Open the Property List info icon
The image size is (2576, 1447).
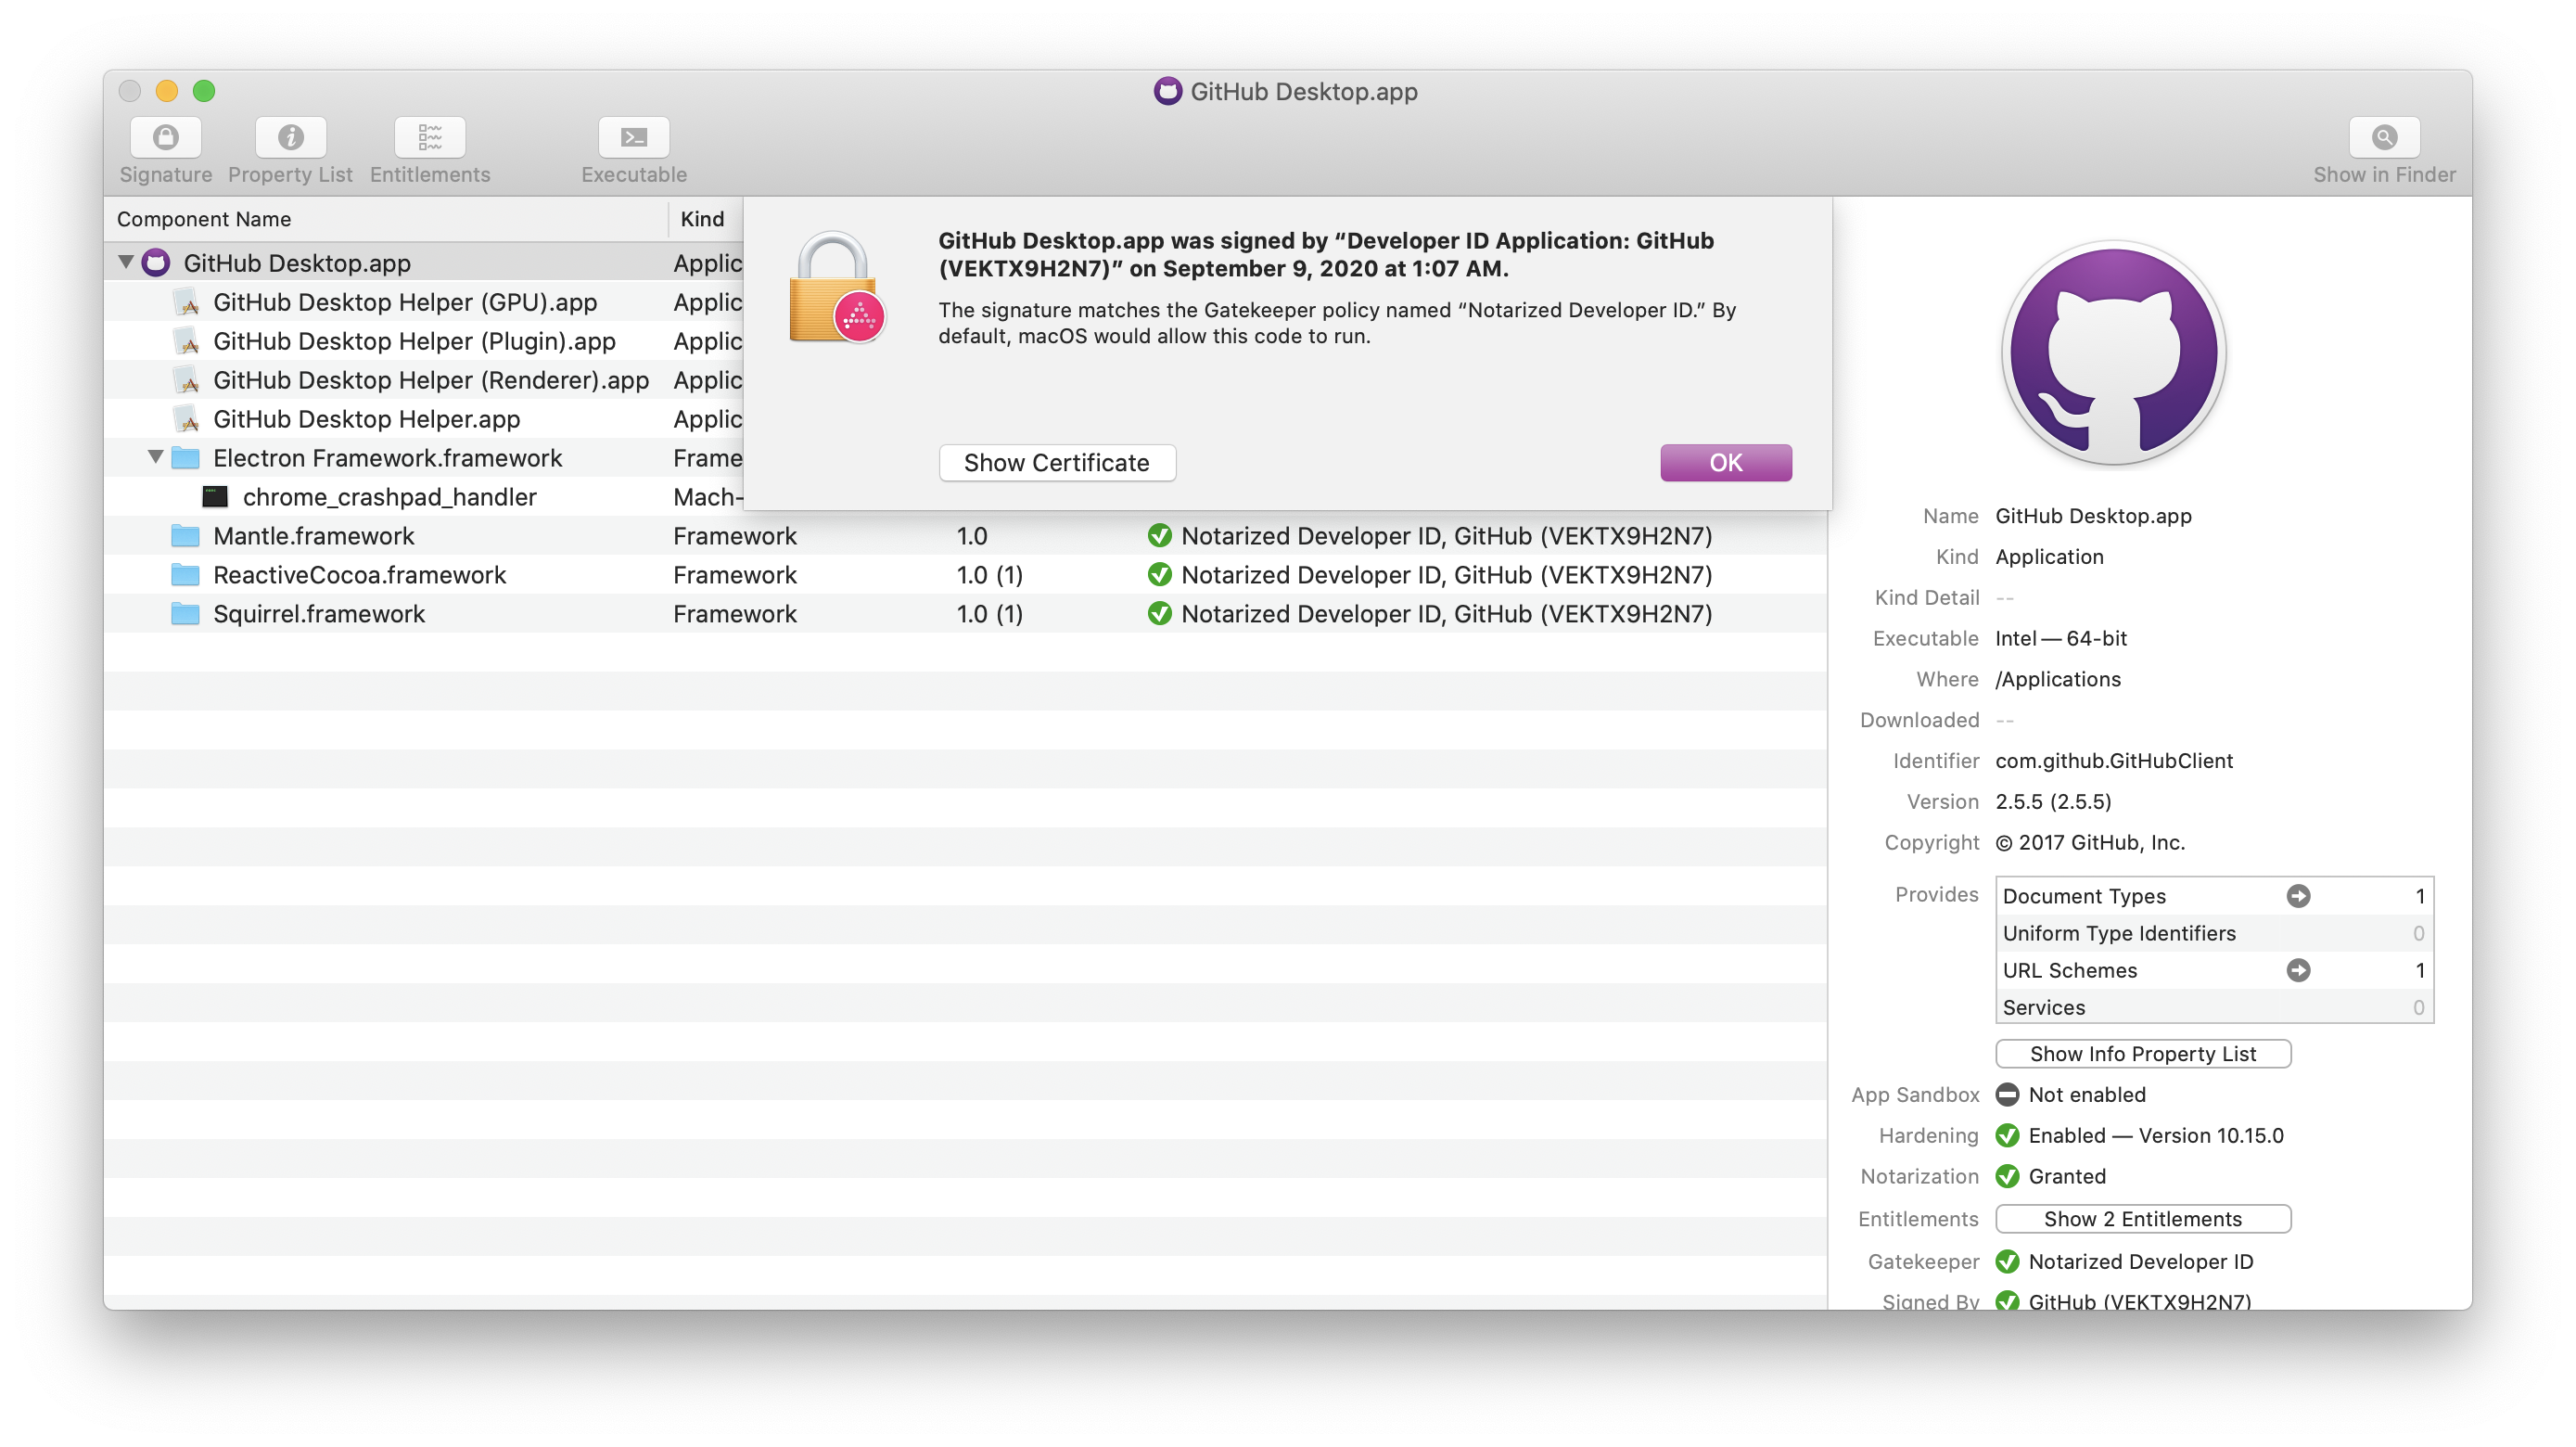pos(290,137)
